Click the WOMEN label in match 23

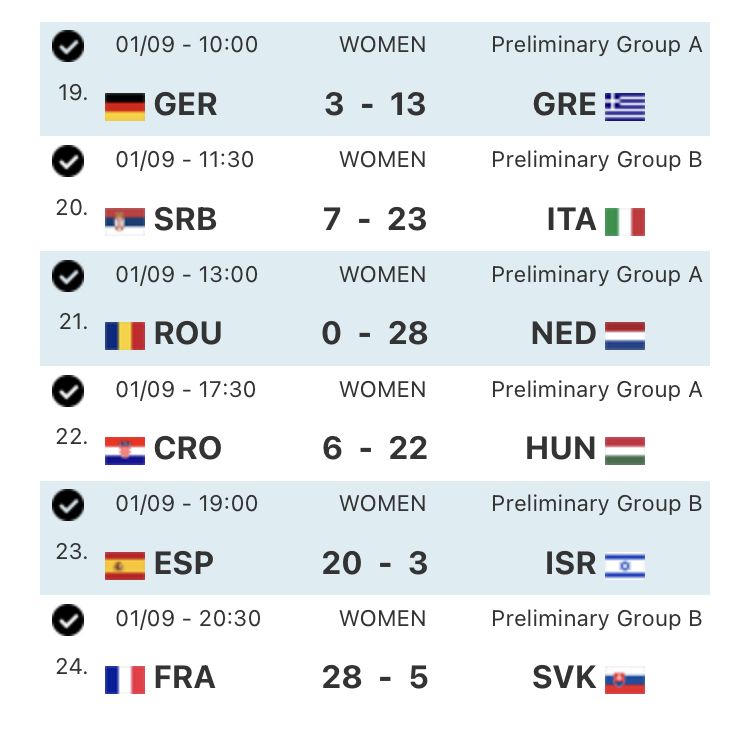click(x=382, y=505)
